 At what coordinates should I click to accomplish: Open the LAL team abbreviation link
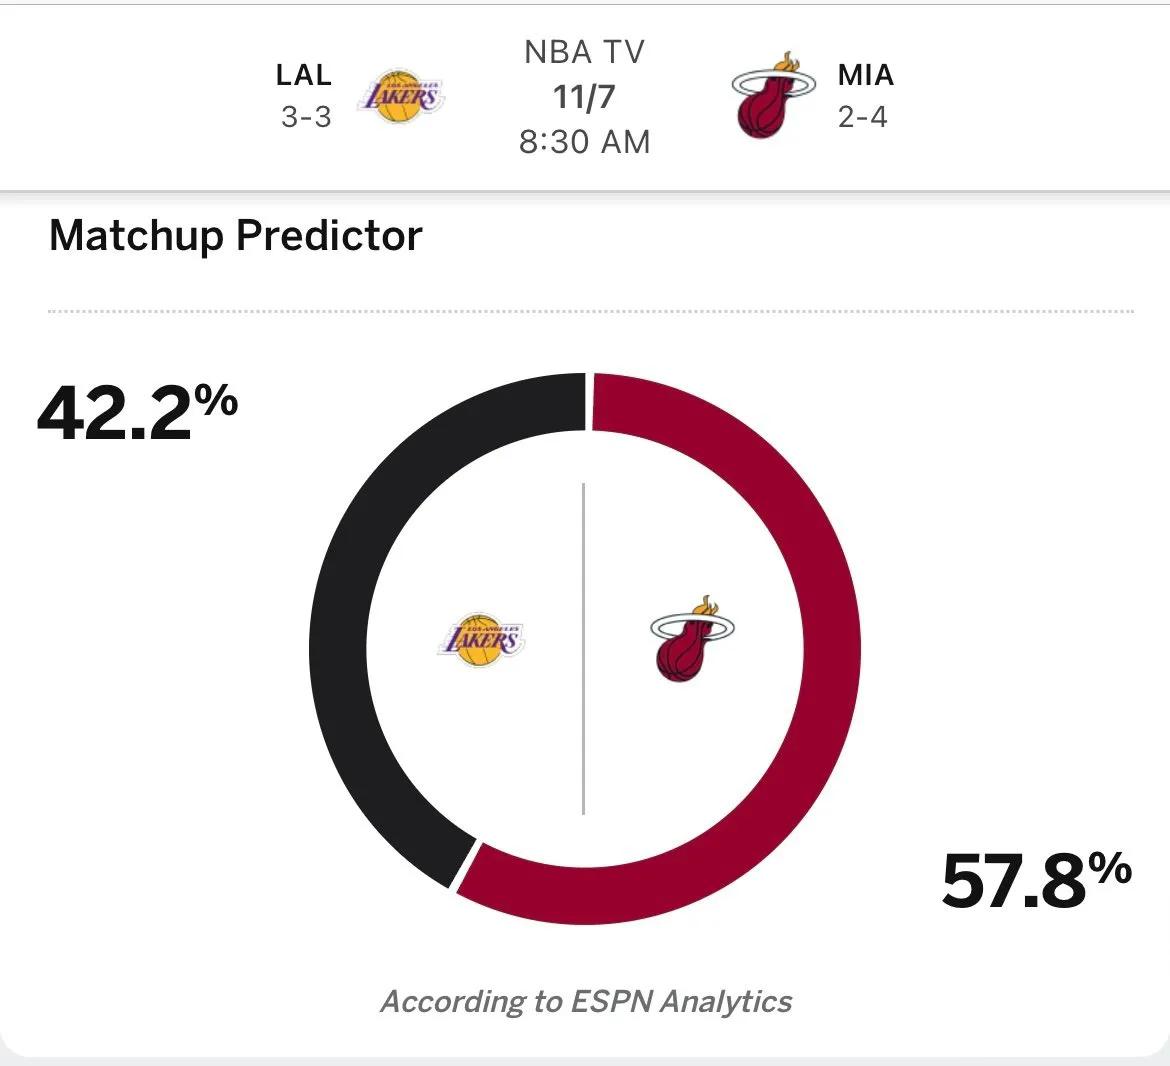pos(303,75)
